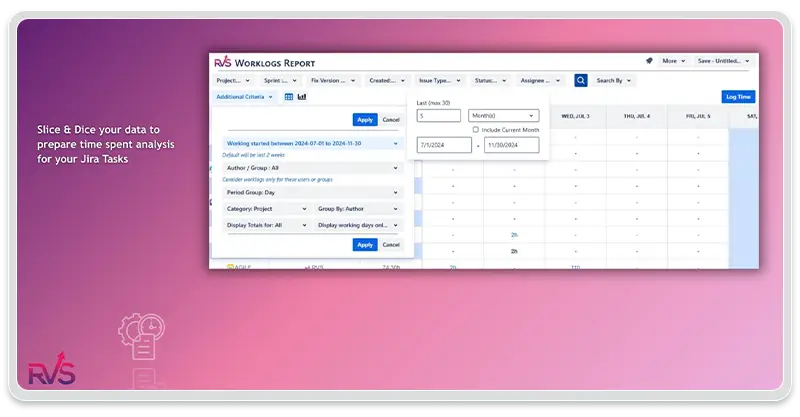Open the Display Totals for: All dropdown

click(x=266, y=225)
